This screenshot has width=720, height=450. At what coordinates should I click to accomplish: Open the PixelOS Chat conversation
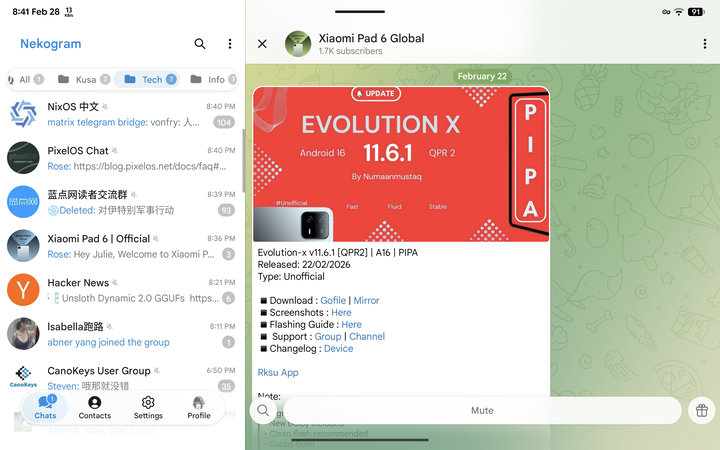122,158
